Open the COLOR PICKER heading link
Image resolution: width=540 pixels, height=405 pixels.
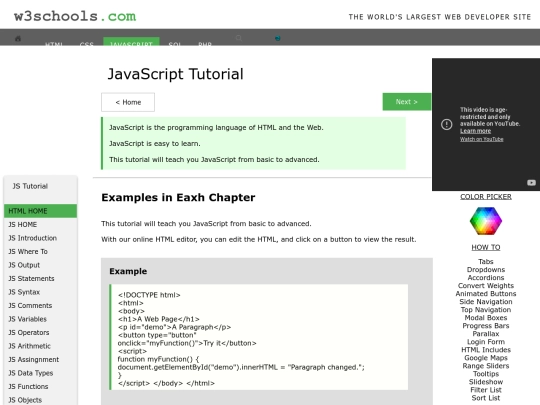pyautogui.click(x=486, y=197)
